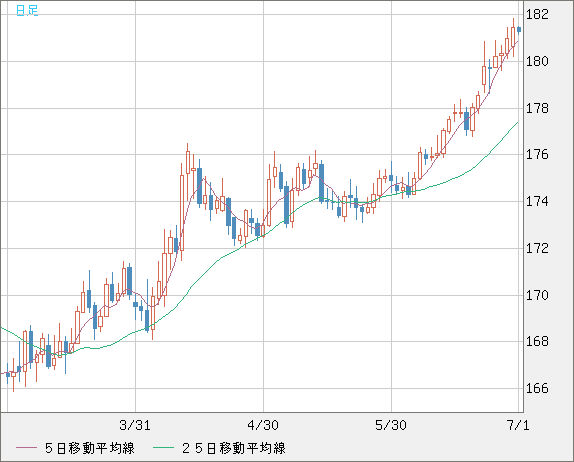
Task: Click the 3/31 date label
Action: (x=135, y=425)
